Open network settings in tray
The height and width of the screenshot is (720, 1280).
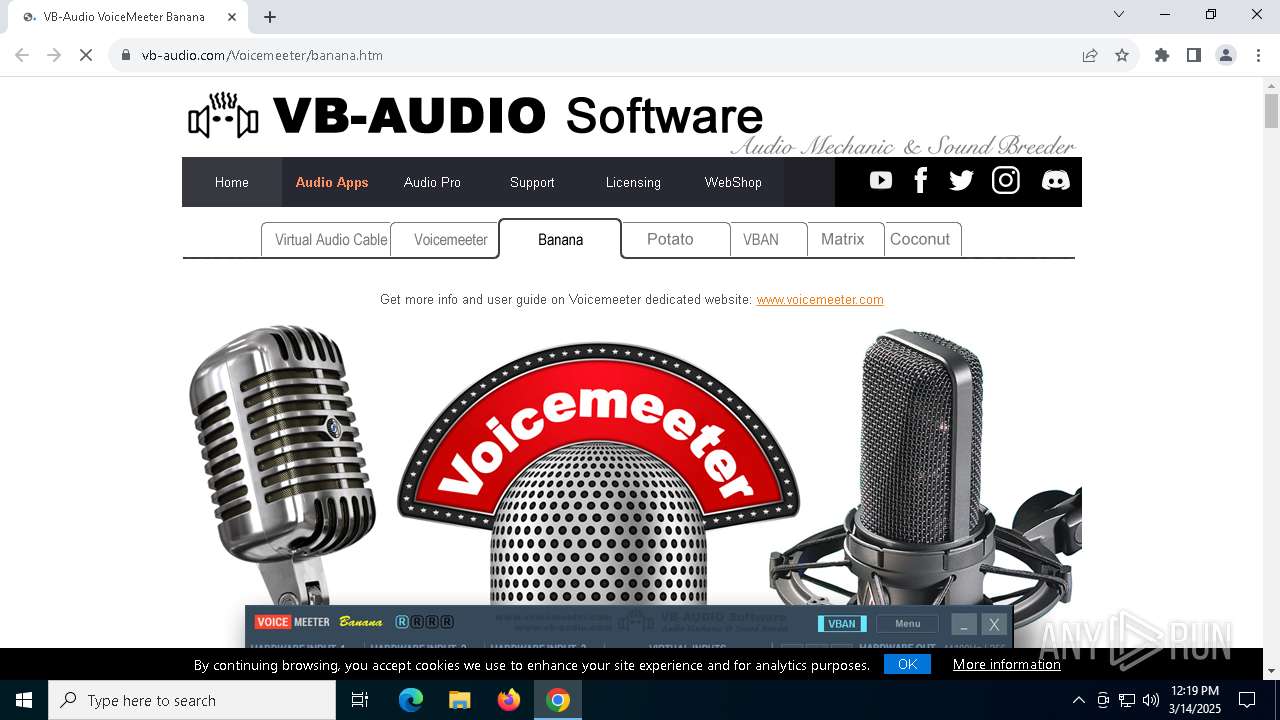[x=1127, y=700]
